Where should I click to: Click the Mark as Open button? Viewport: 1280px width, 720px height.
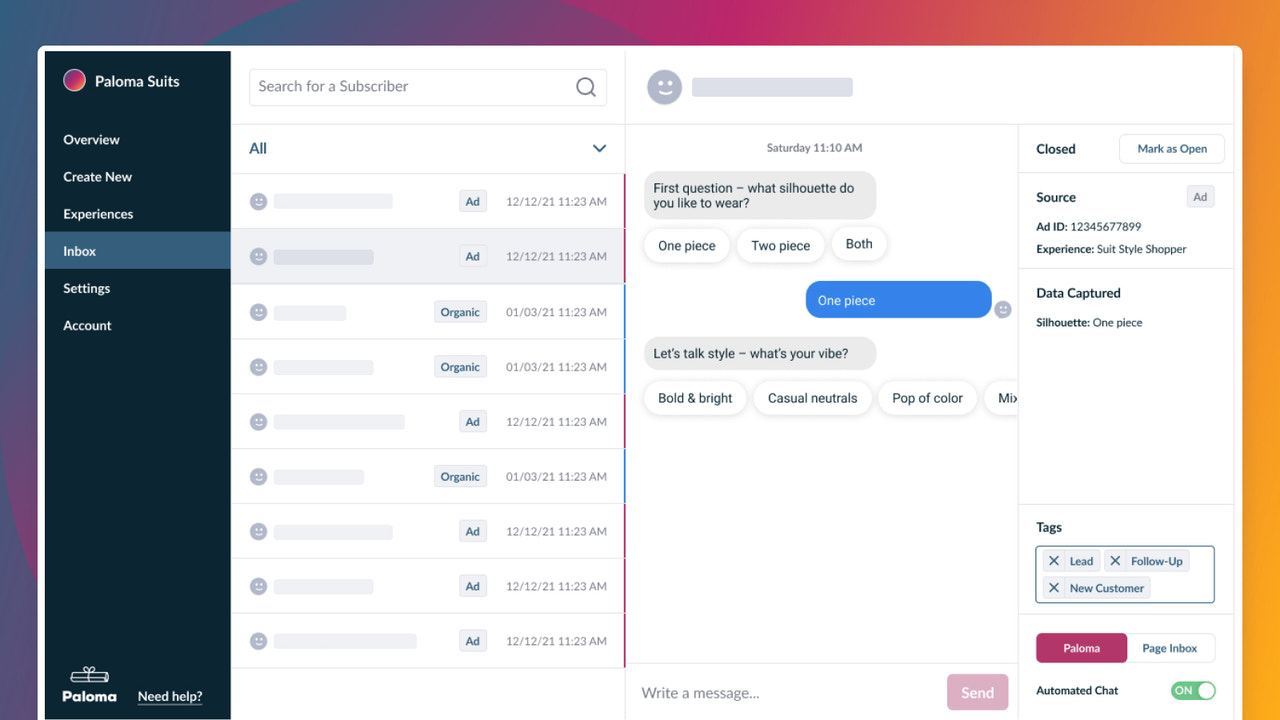tap(1171, 148)
